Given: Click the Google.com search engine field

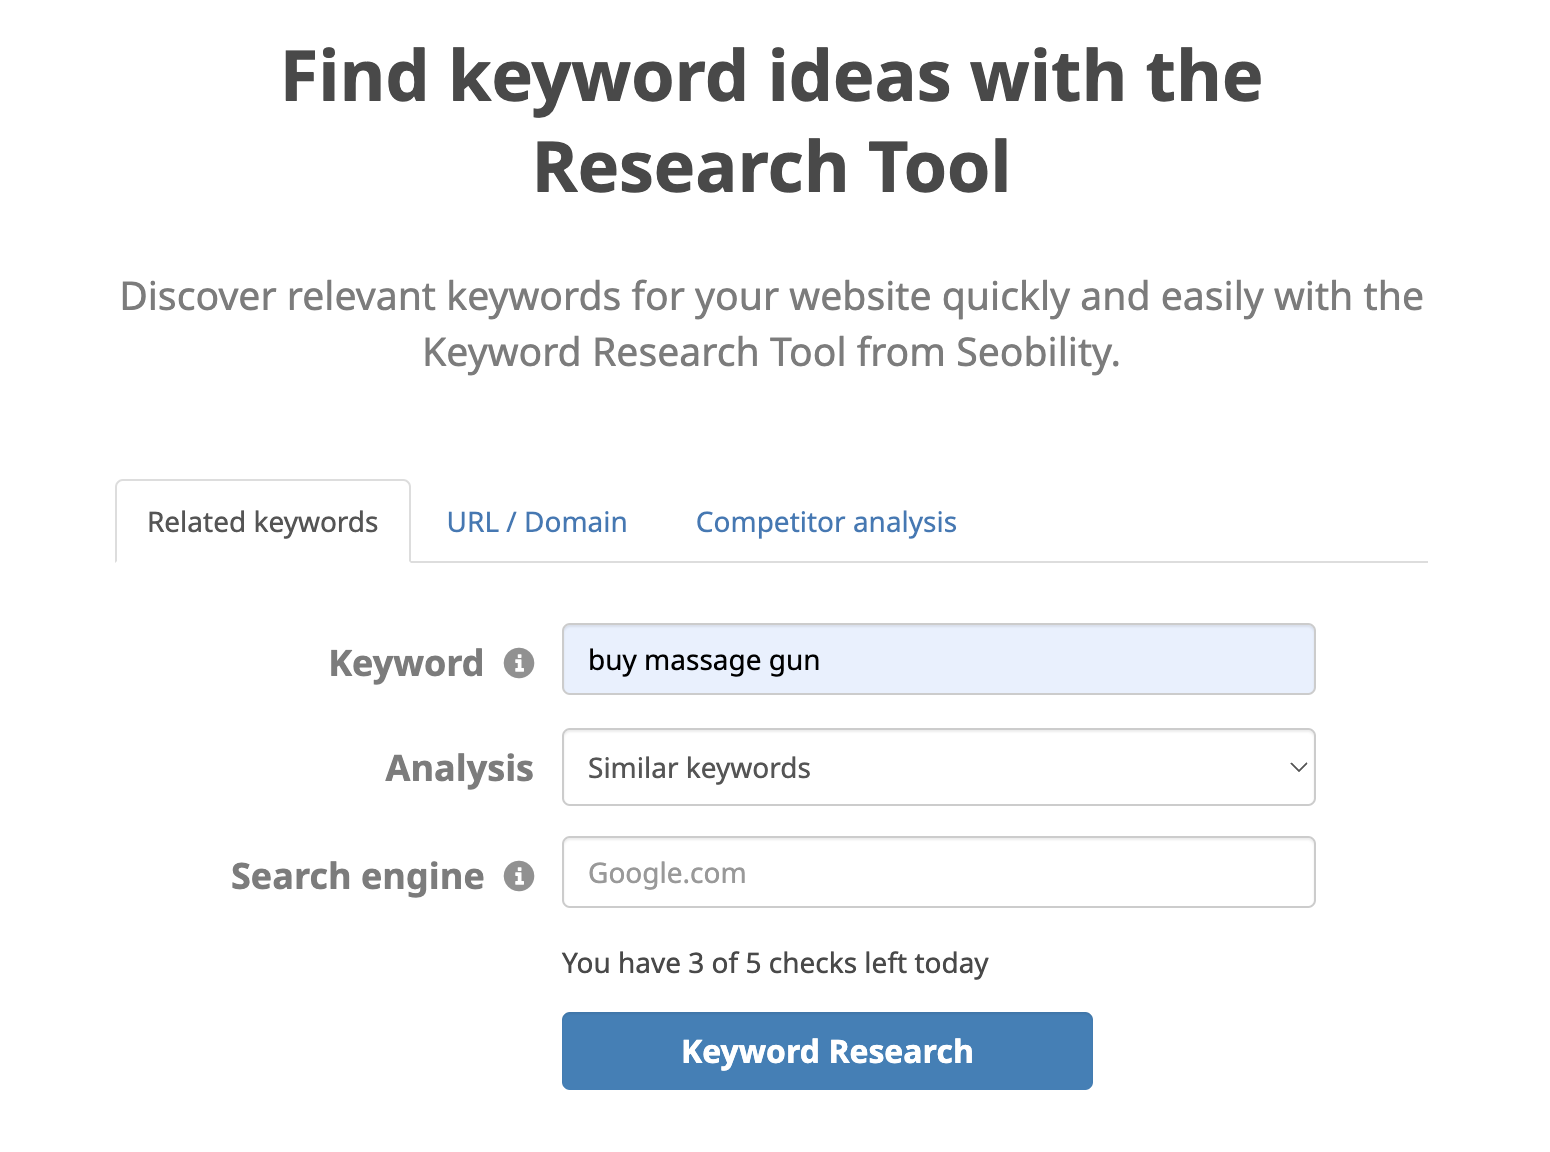Looking at the screenshot, I should [938, 871].
